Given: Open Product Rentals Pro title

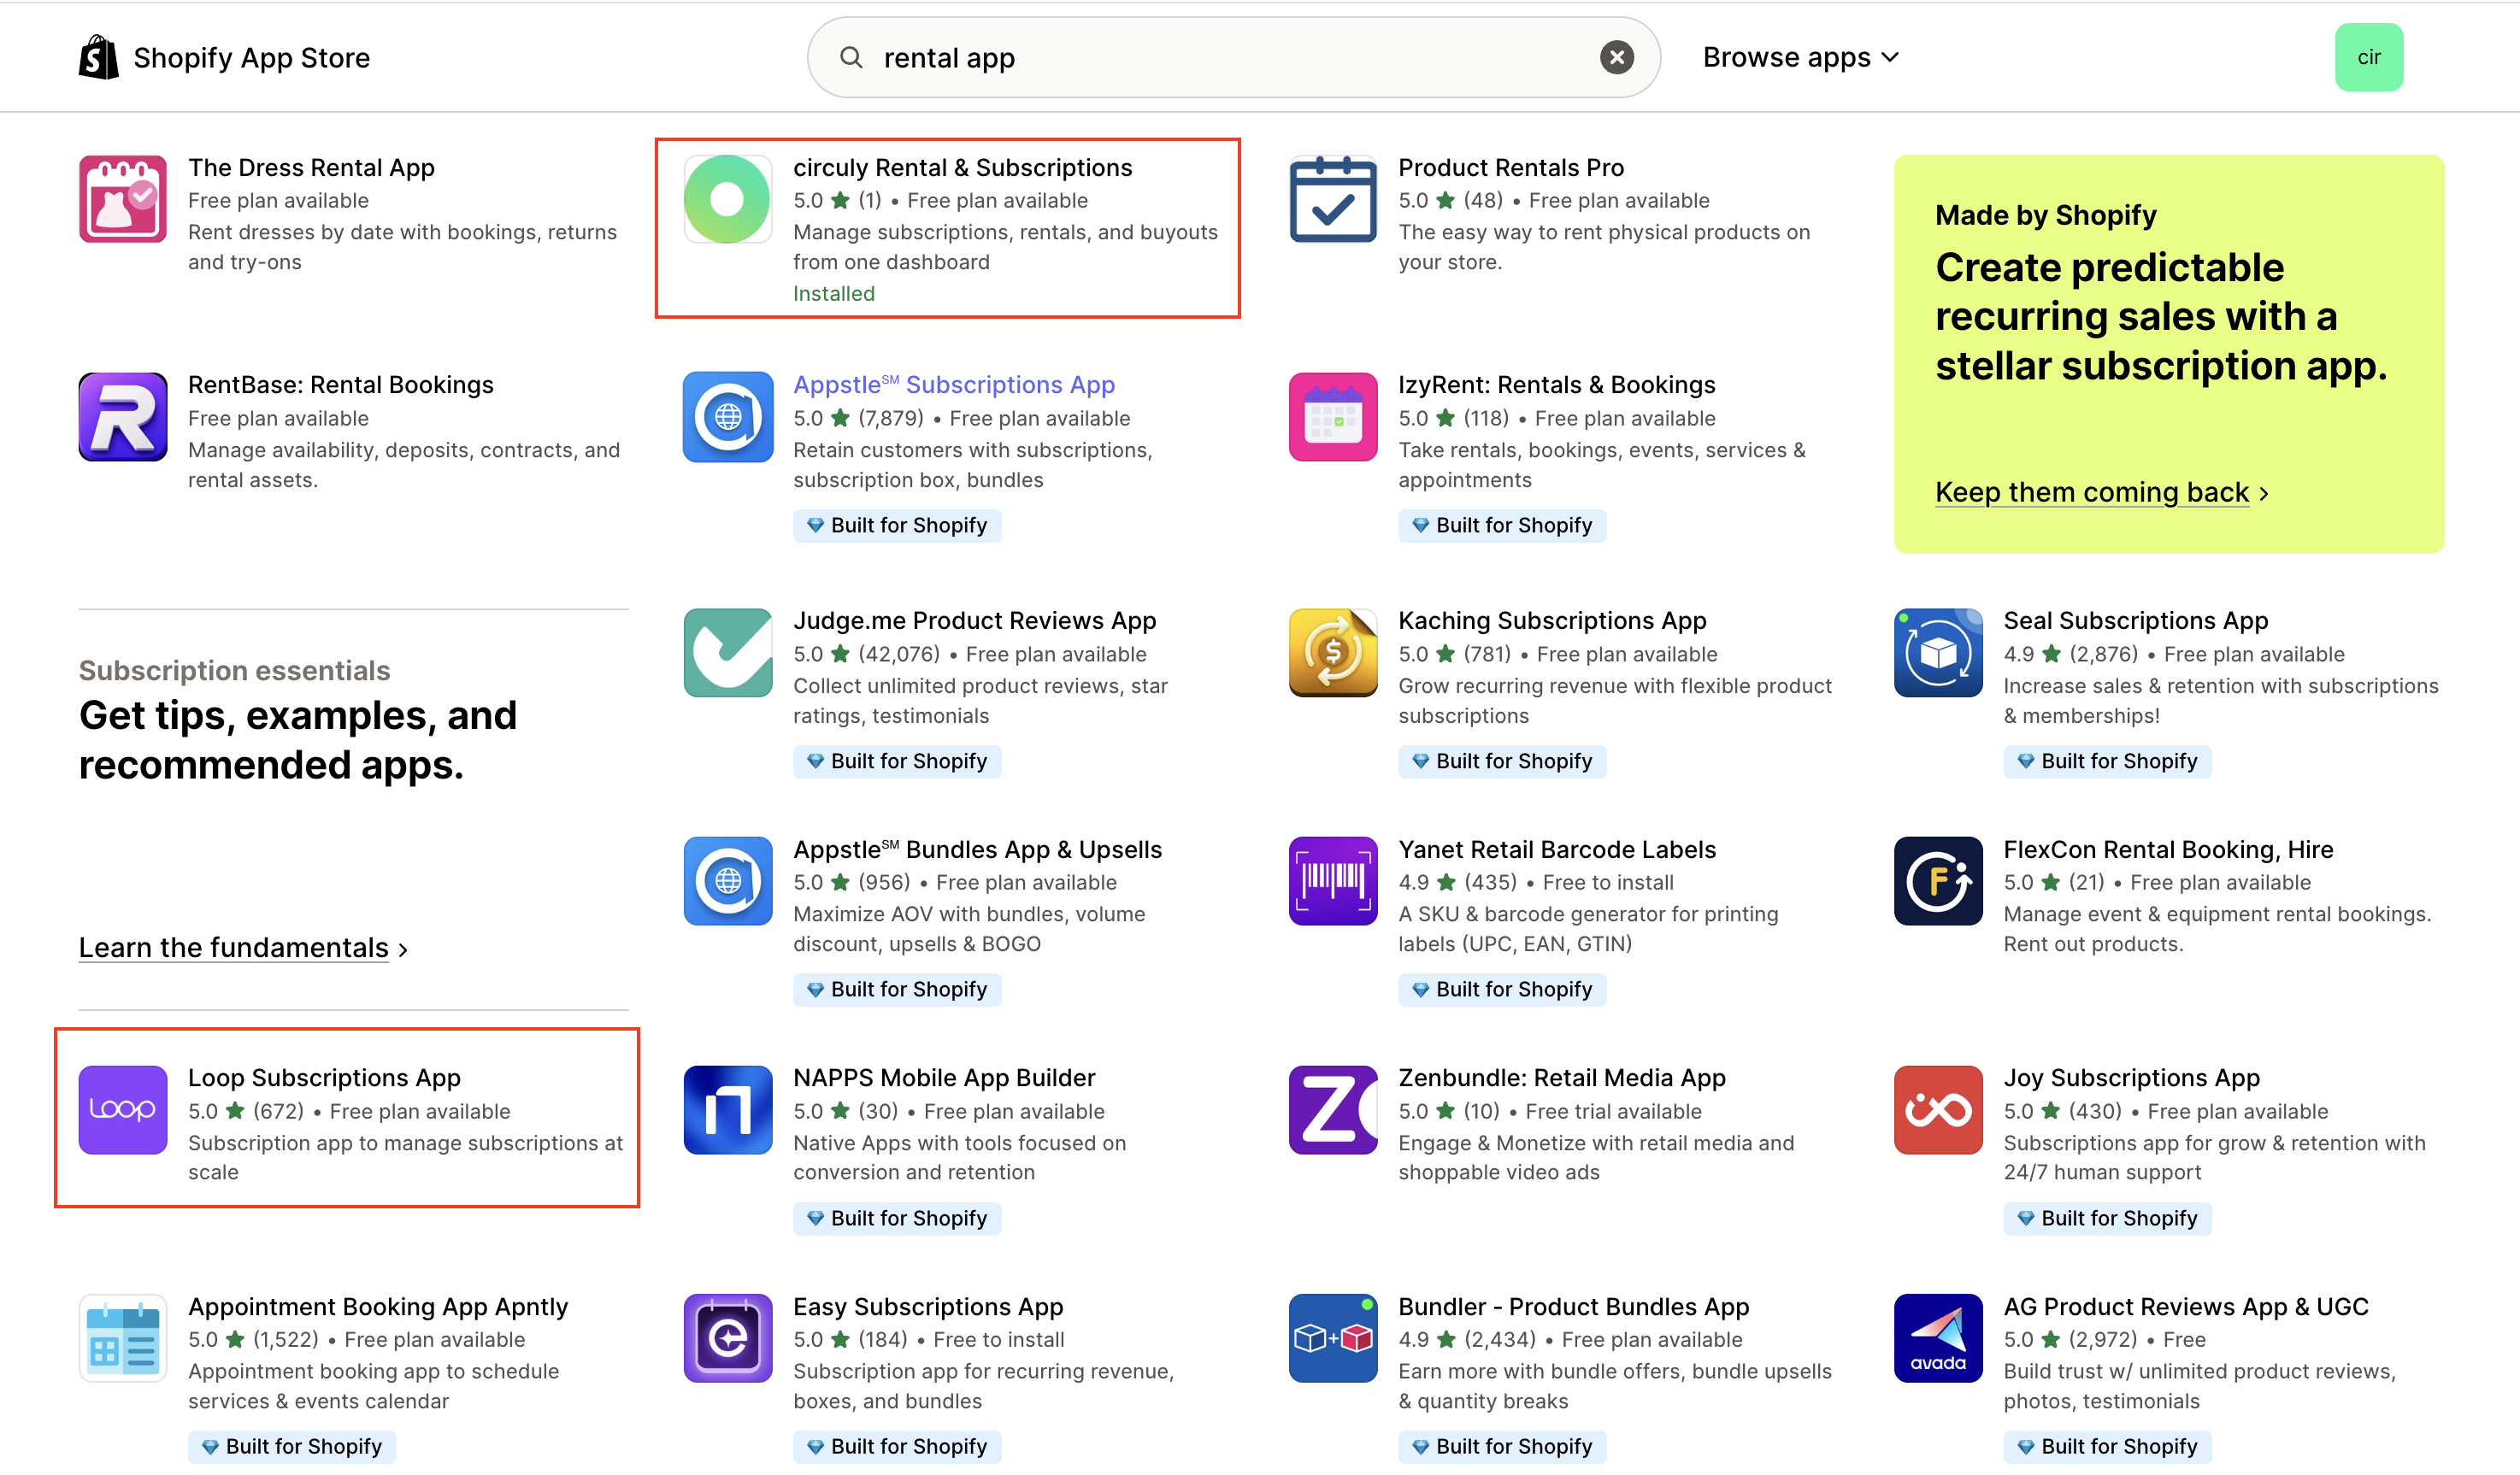Looking at the screenshot, I should (1511, 167).
